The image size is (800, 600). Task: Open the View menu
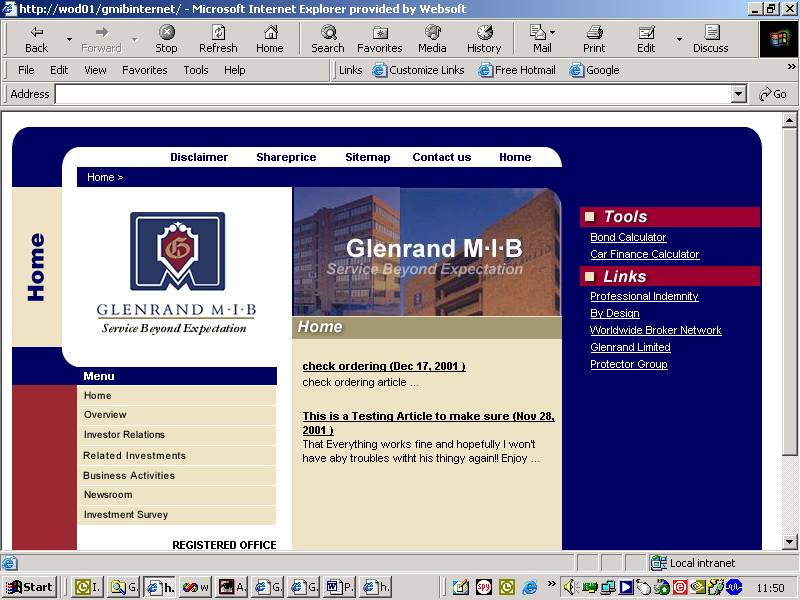95,70
